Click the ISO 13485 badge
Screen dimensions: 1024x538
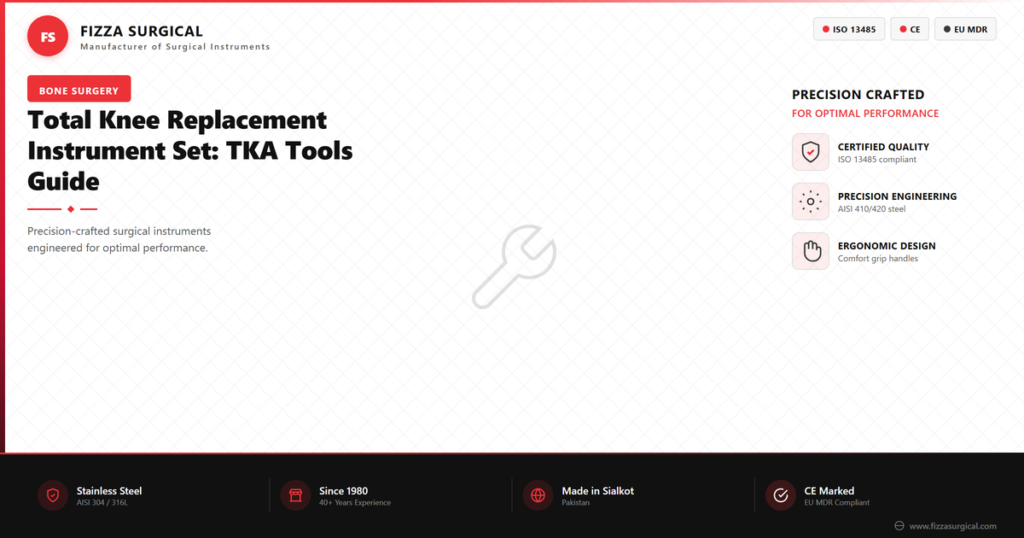click(849, 29)
